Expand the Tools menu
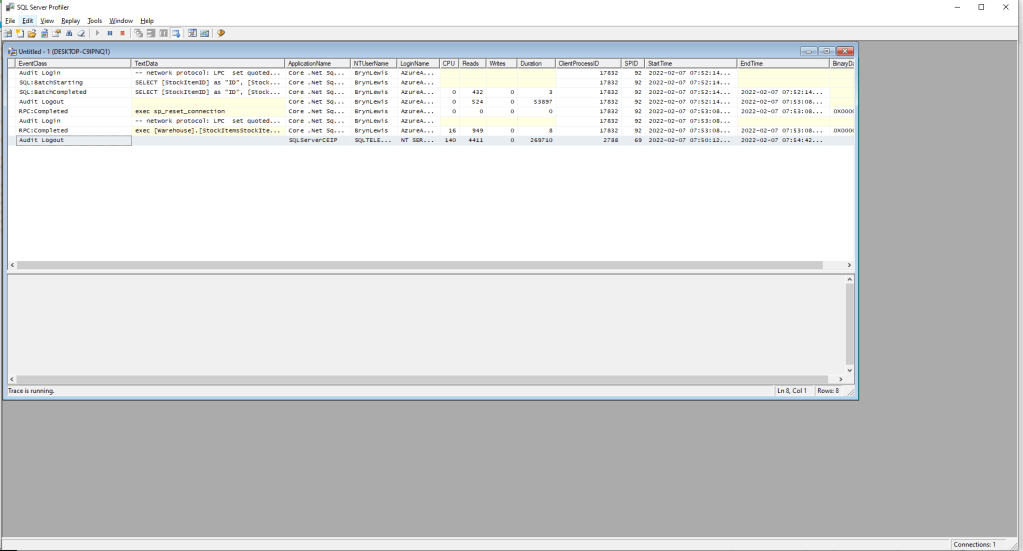Viewport: 1023px width, 551px height. 95,20
